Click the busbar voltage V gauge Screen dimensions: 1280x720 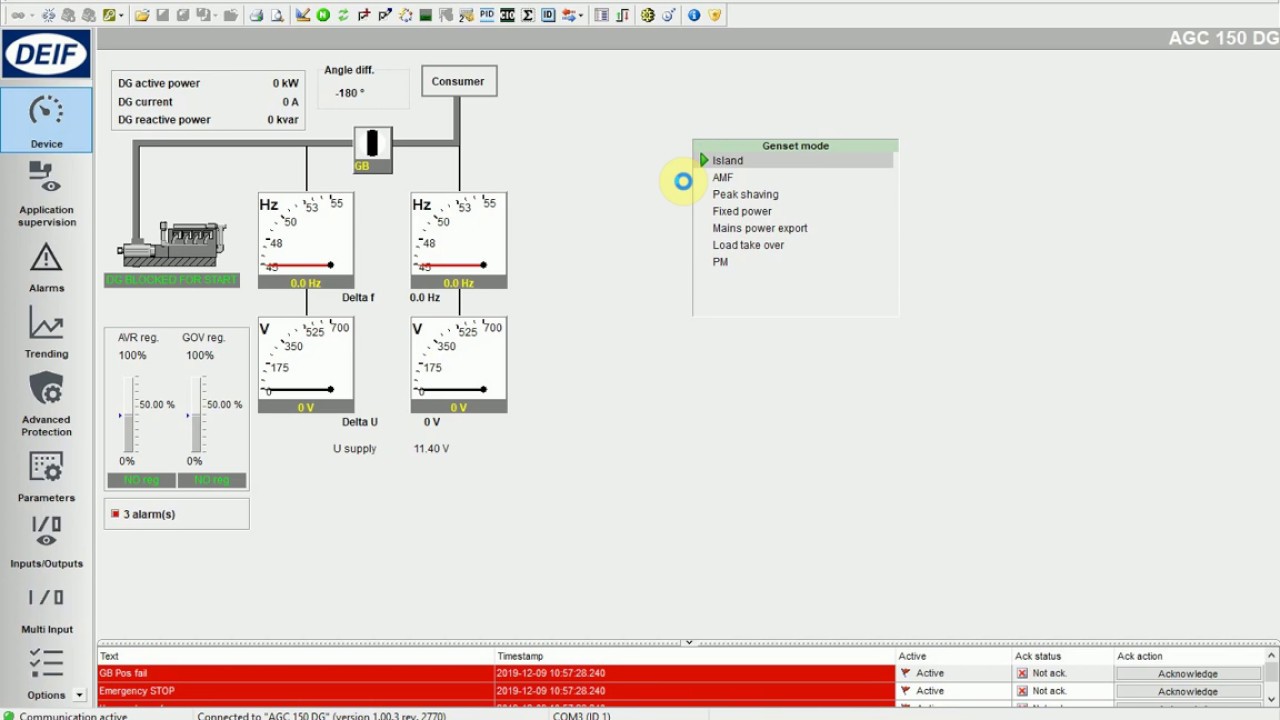(x=459, y=364)
